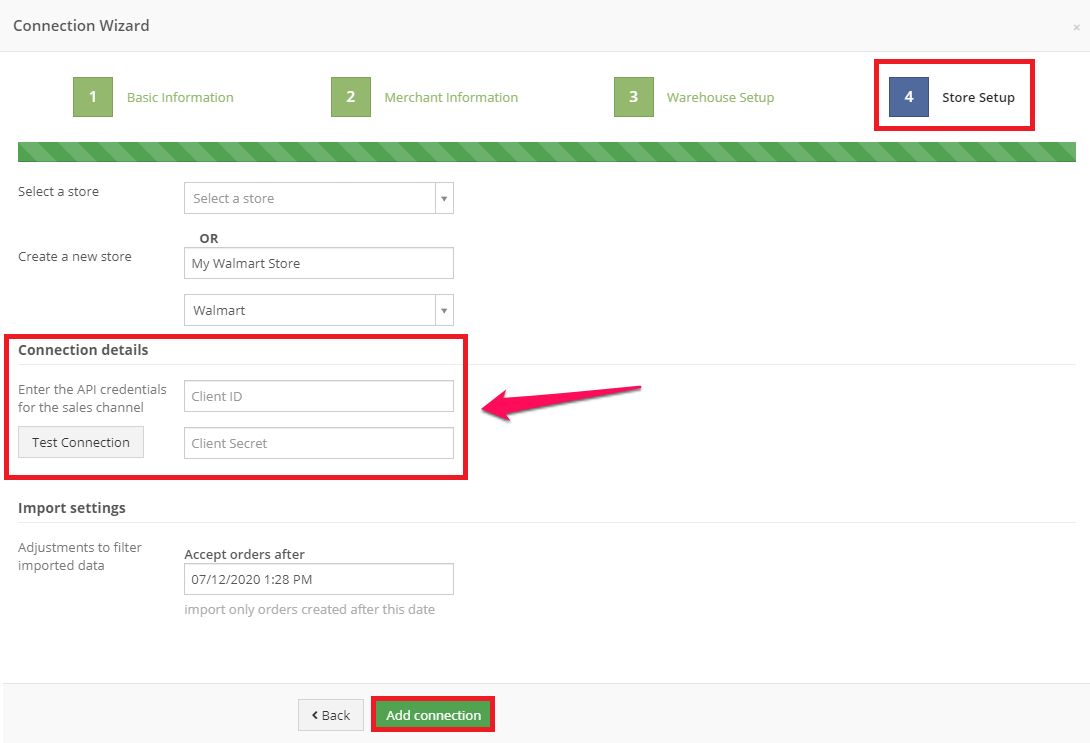Click the OR separator text

209,238
